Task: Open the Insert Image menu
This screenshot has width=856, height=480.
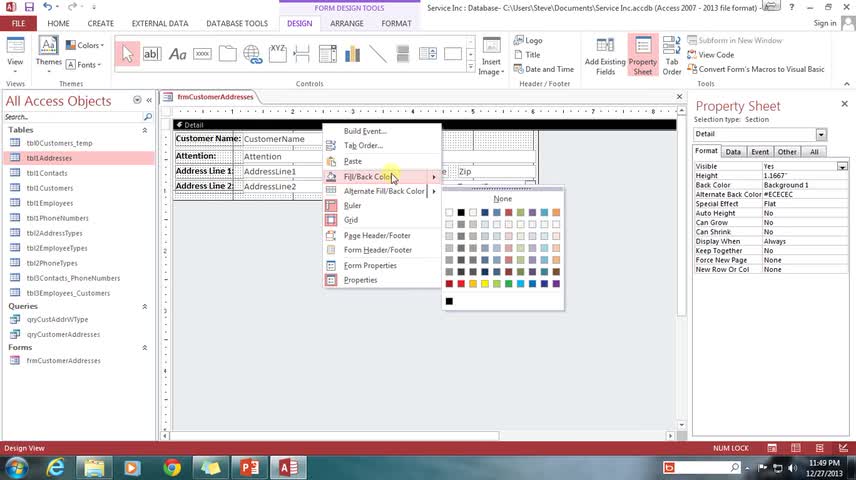Action: pyautogui.click(x=491, y=57)
